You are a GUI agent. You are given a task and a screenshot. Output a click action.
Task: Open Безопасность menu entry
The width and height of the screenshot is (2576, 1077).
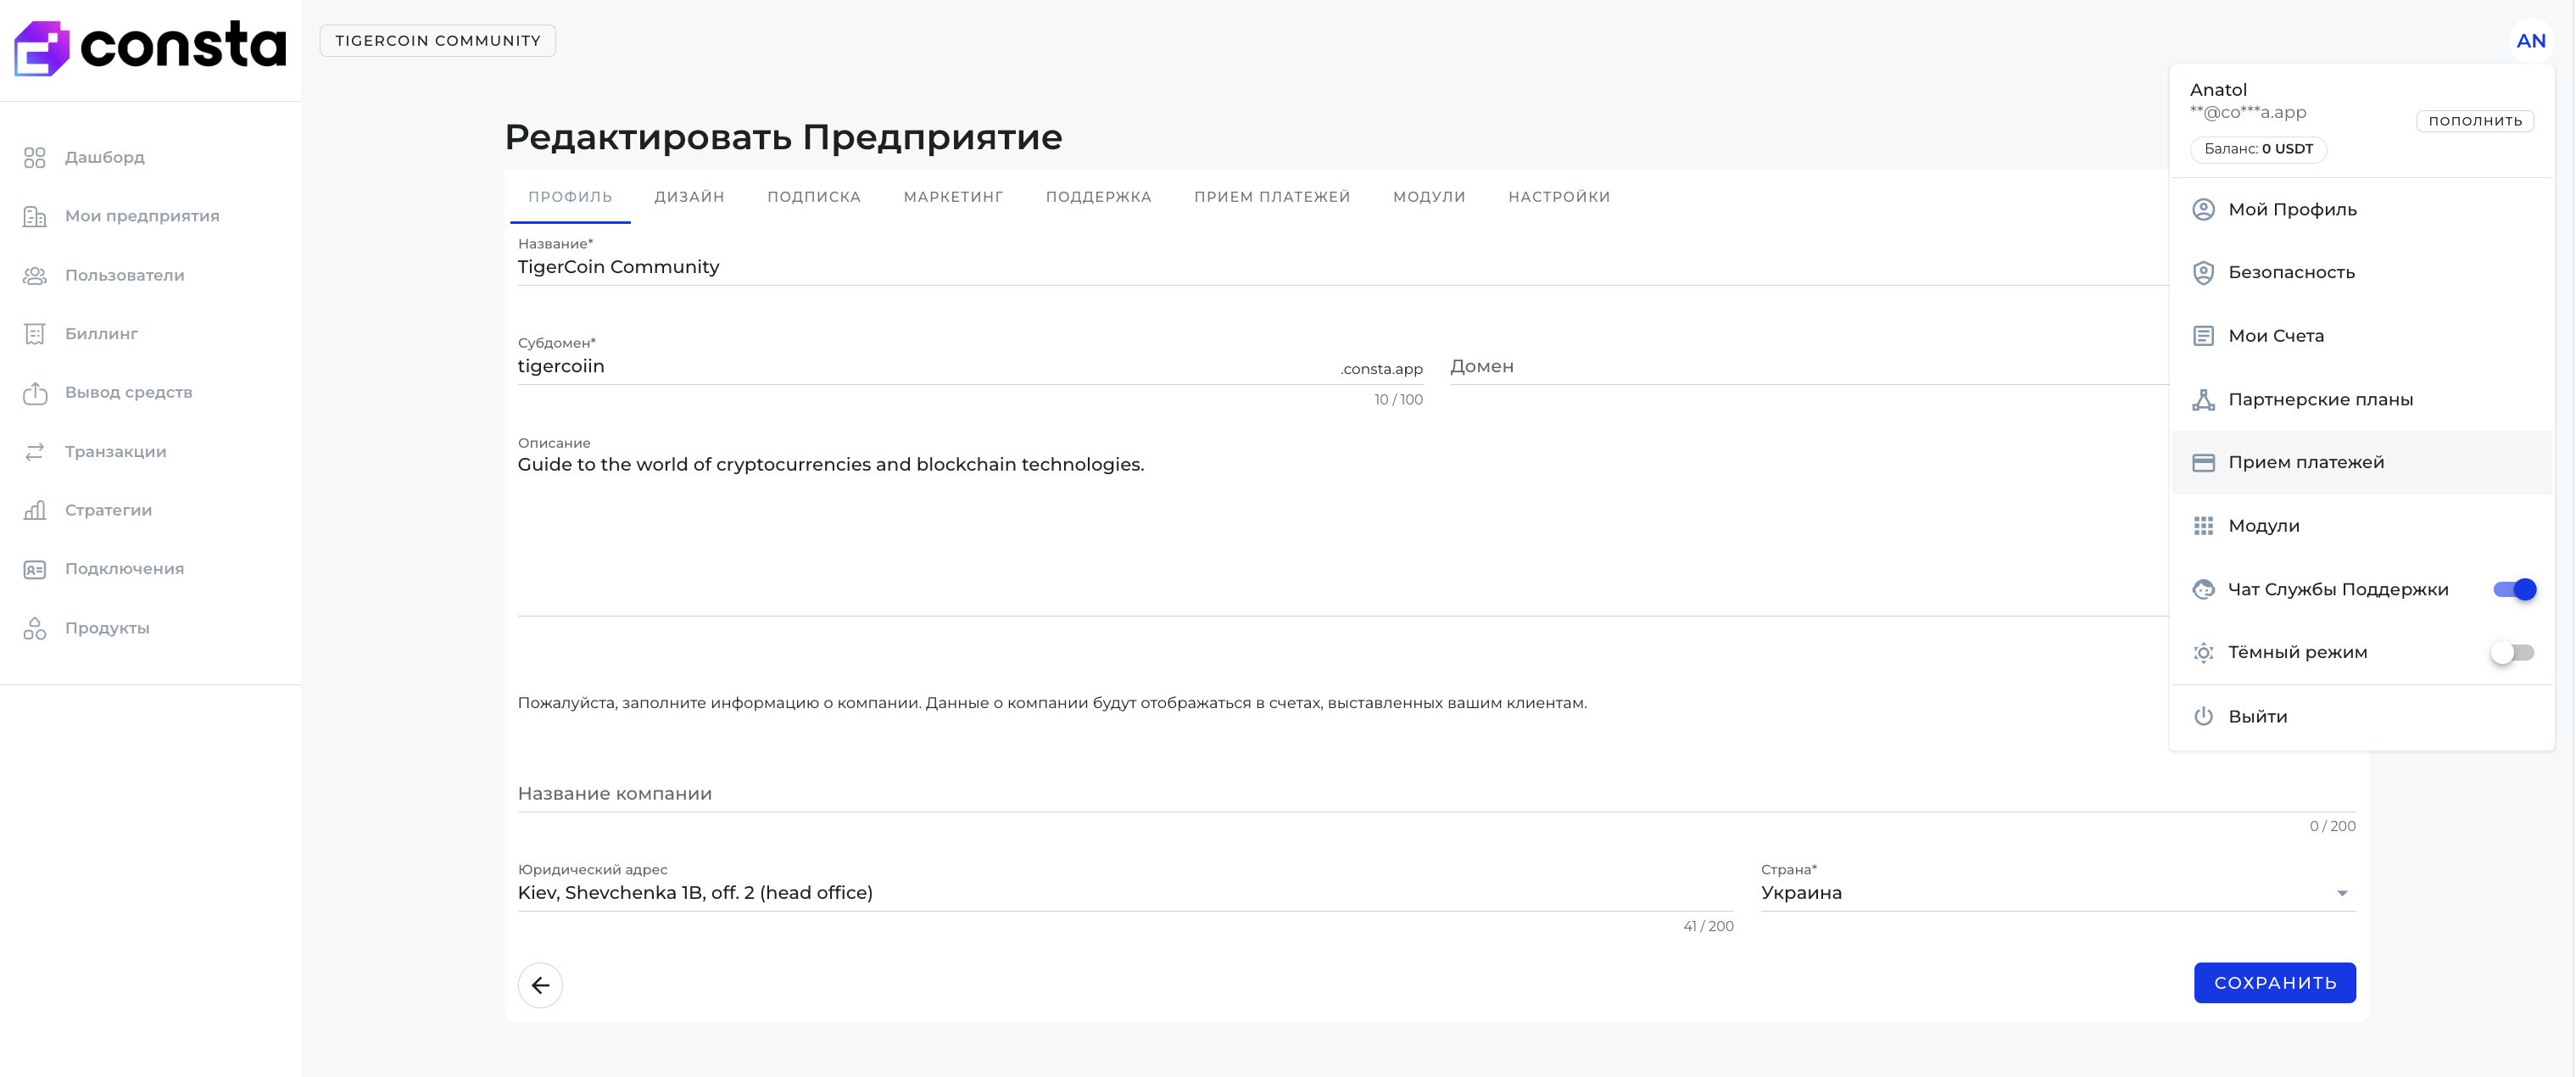2361,272
